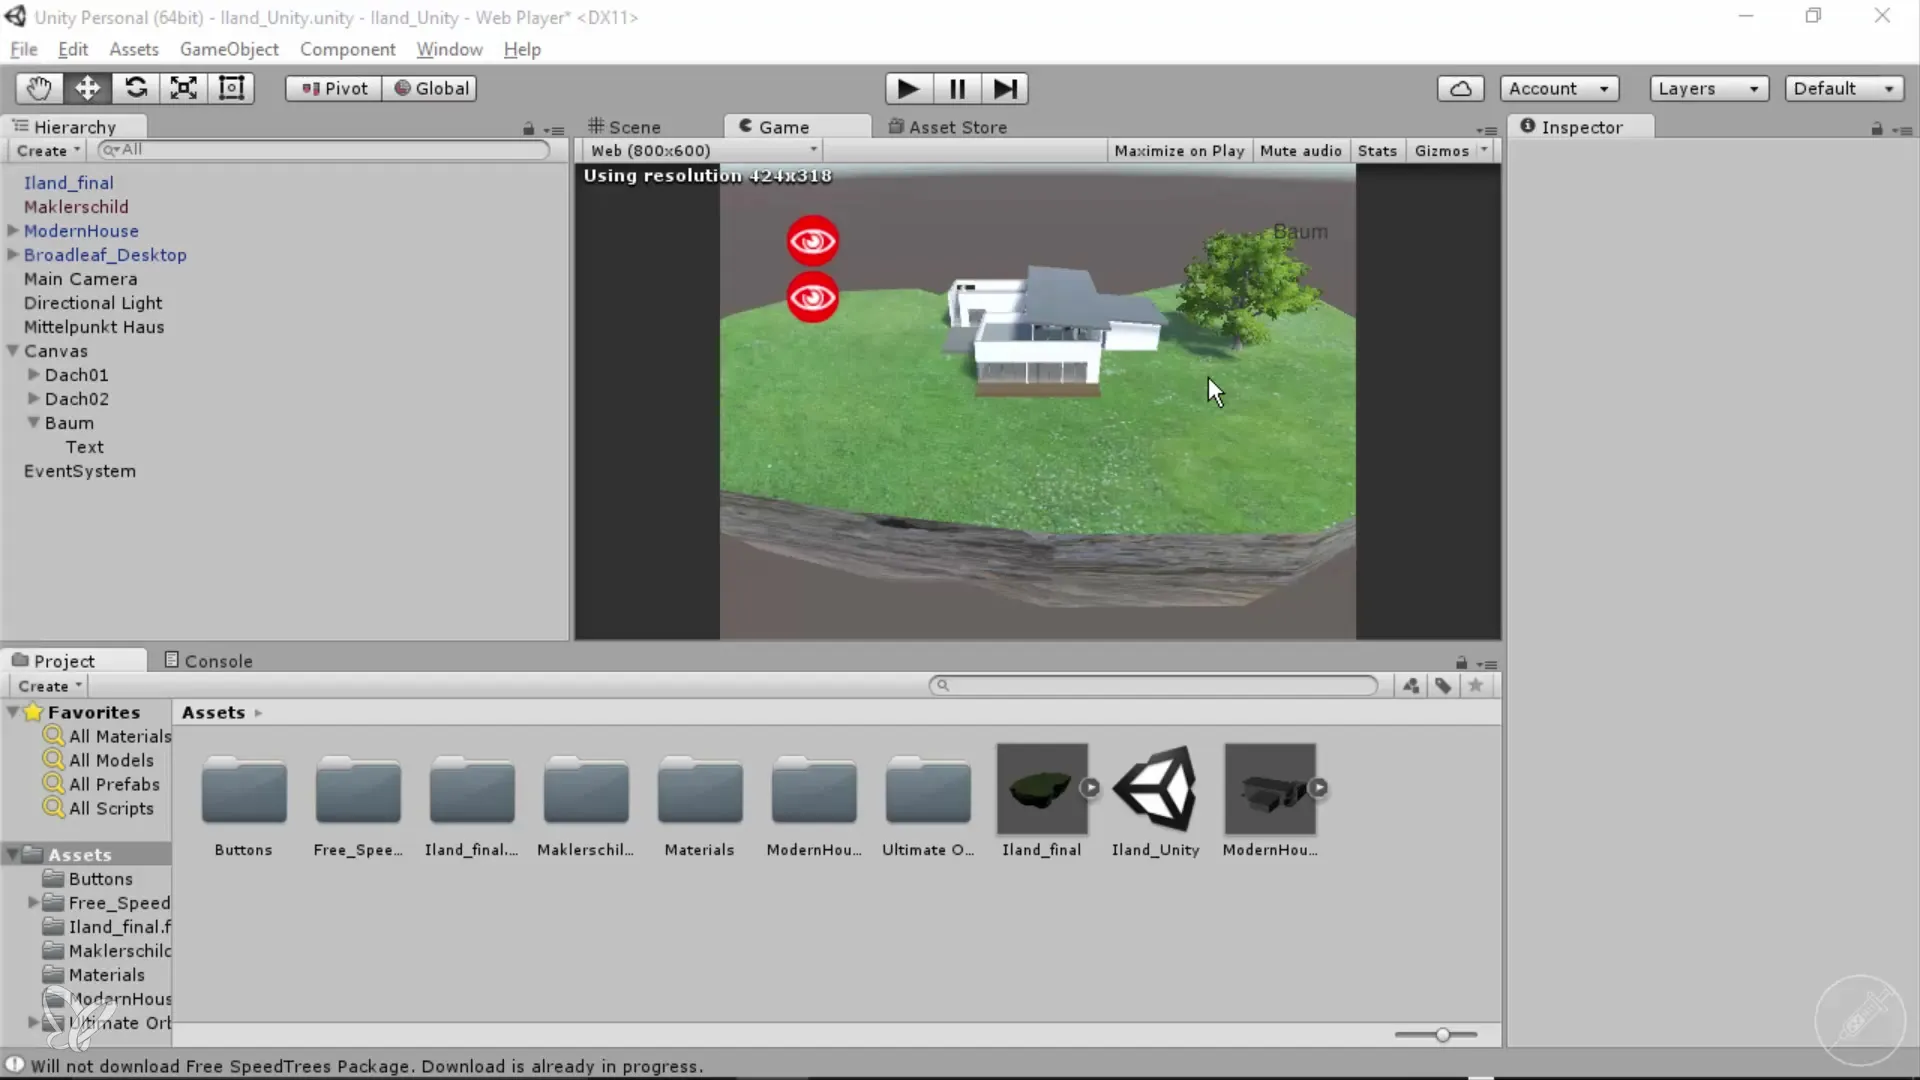Open the File menu
The width and height of the screenshot is (1920, 1080).
pos(23,49)
